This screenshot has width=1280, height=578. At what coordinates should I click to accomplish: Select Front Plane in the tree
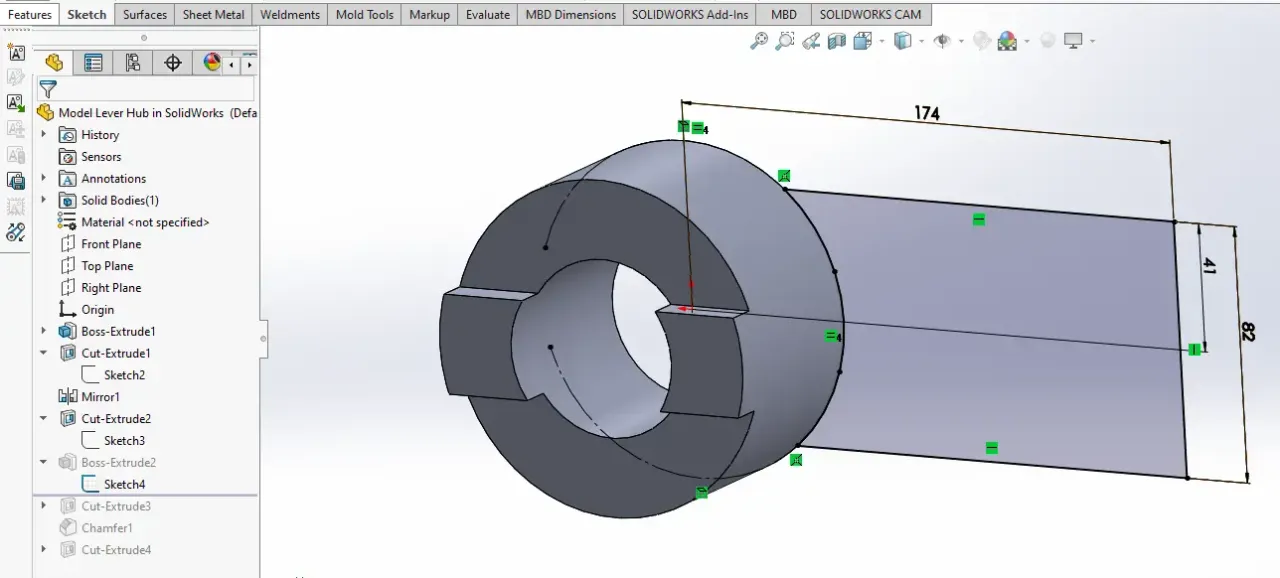tap(111, 244)
